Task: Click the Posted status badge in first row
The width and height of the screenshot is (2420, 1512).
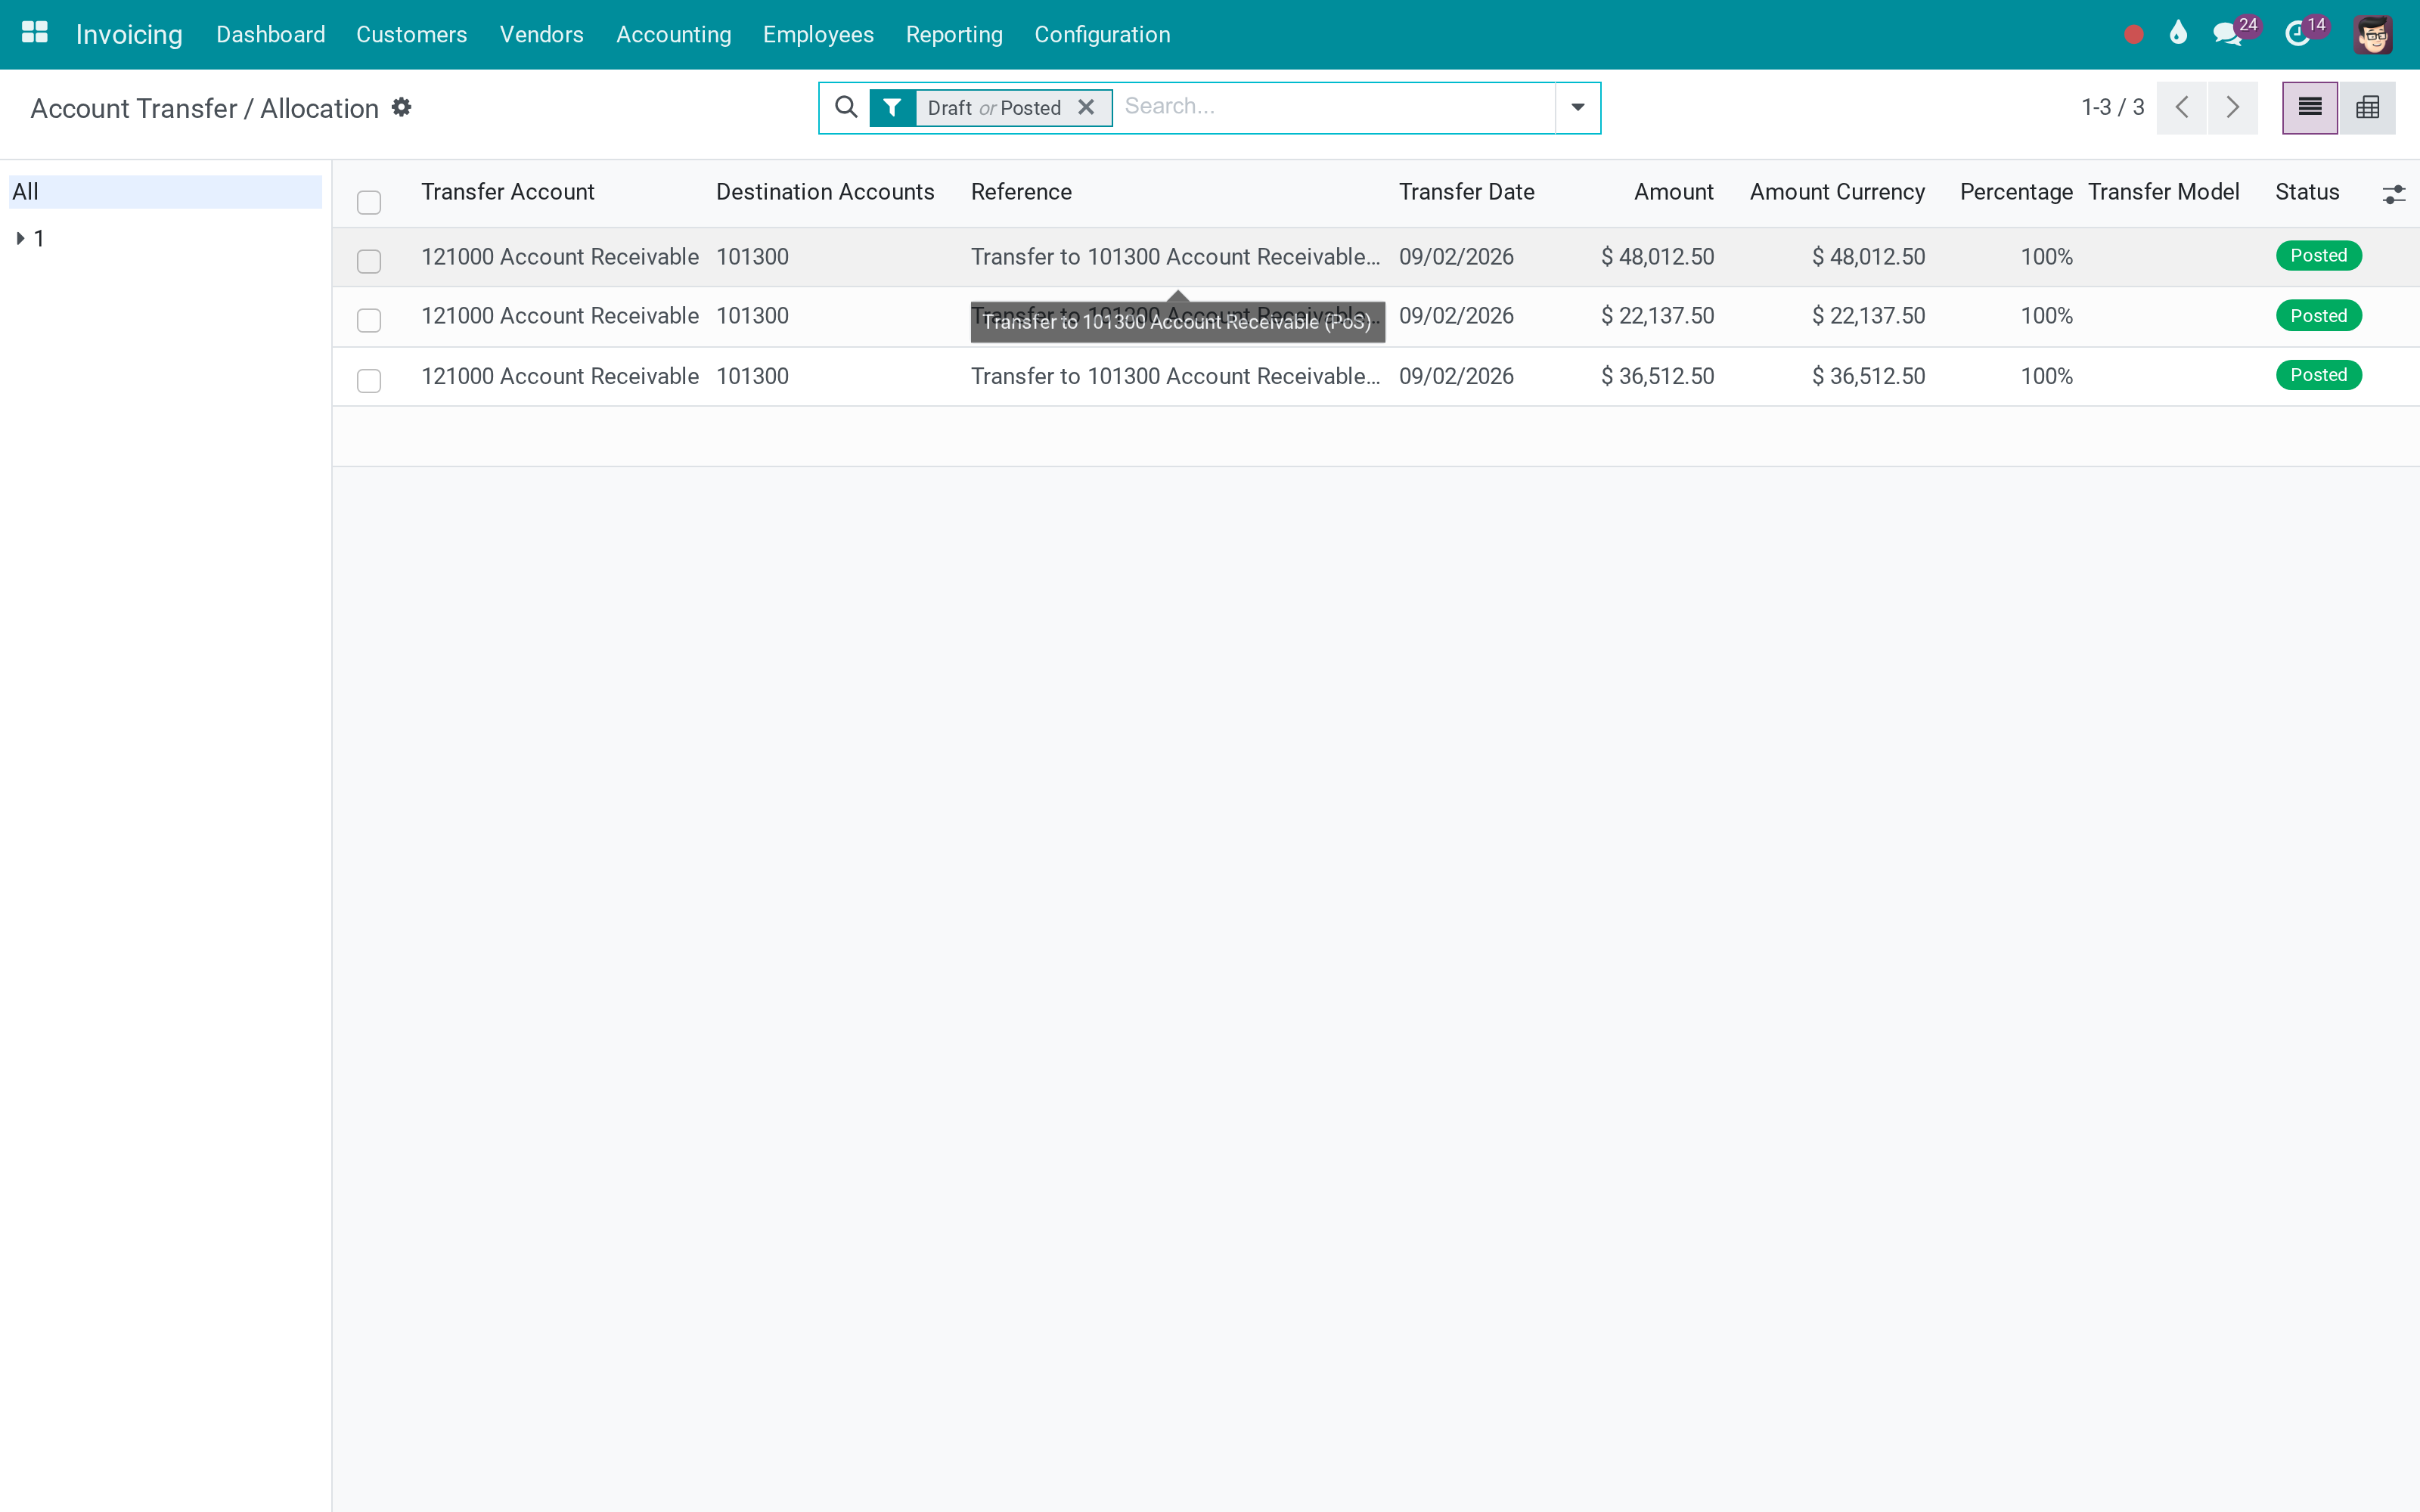Action: (2318, 256)
